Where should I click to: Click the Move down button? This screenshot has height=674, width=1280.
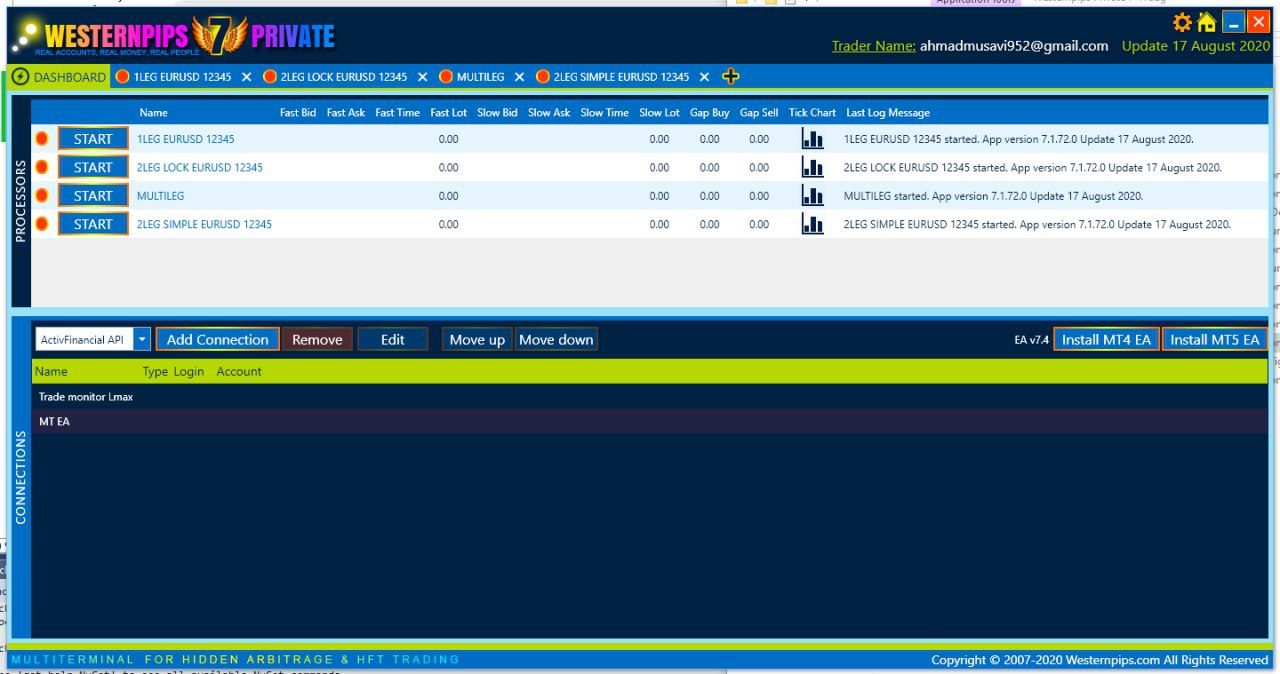[x=556, y=340]
